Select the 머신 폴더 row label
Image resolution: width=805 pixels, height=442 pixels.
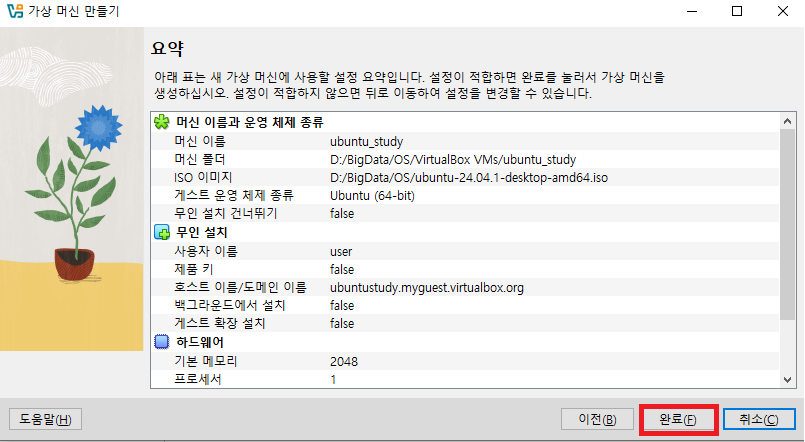pos(200,159)
